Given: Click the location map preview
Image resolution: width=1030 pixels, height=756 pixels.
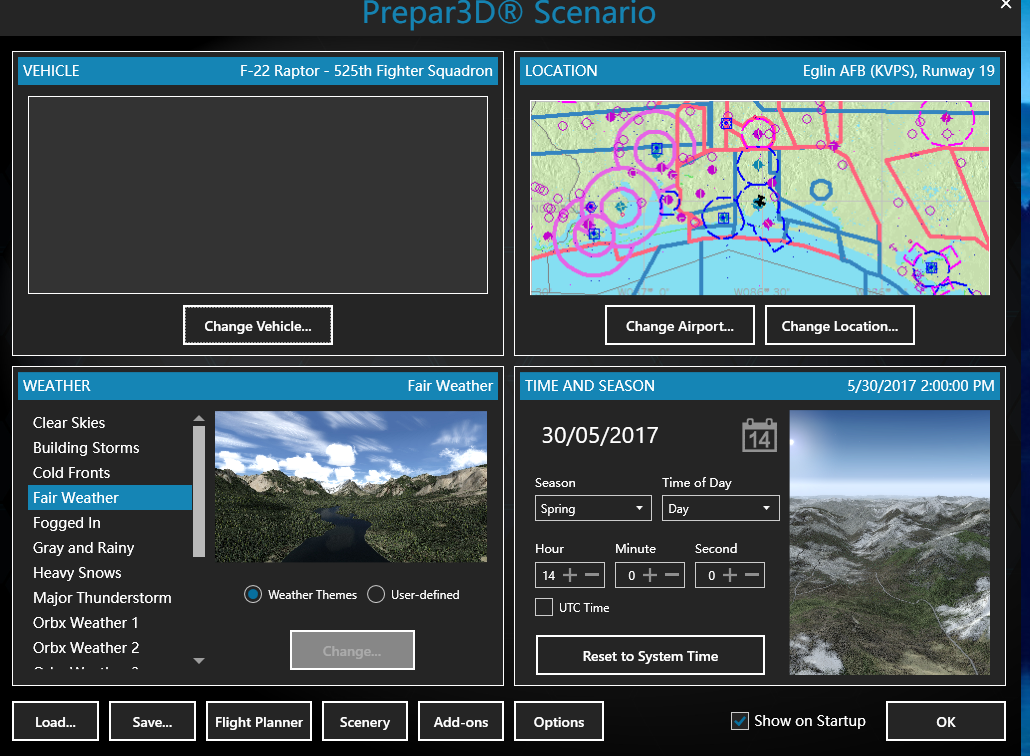Looking at the screenshot, I should [759, 197].
